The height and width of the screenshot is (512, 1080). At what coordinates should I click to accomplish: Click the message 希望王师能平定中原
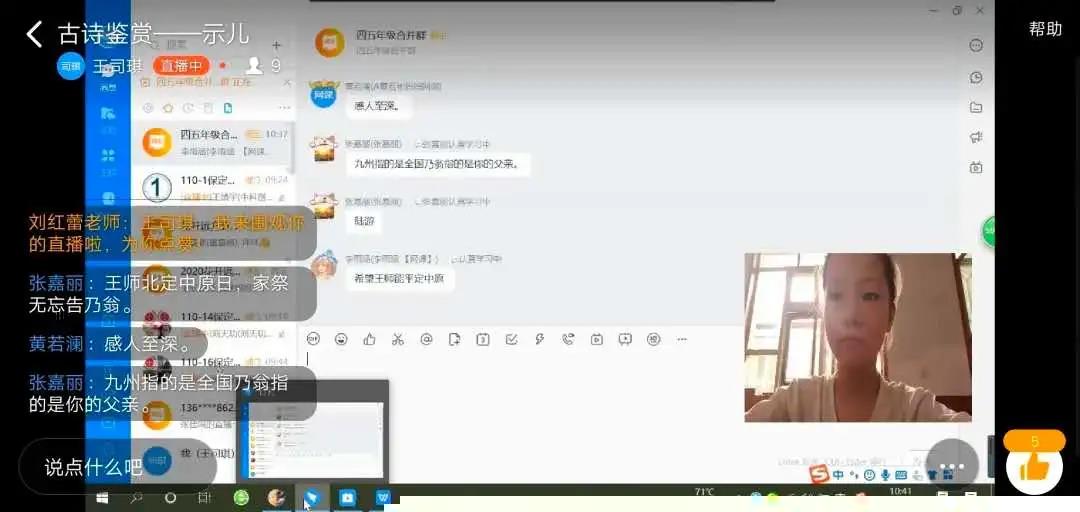pyautogui.click(x=399, y=279)
